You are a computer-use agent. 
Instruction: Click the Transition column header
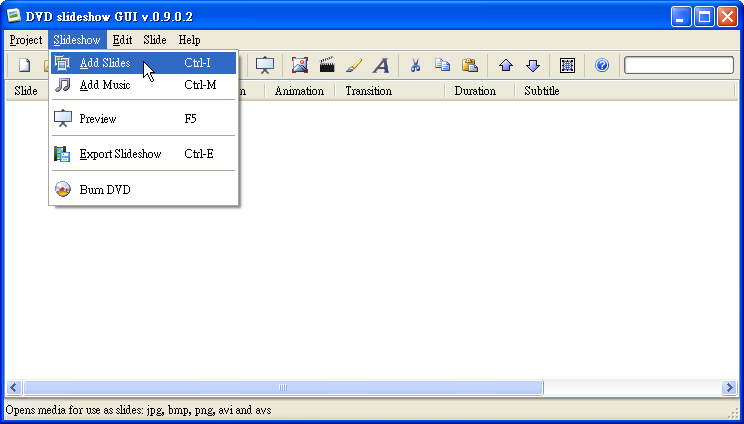point(390,91)
